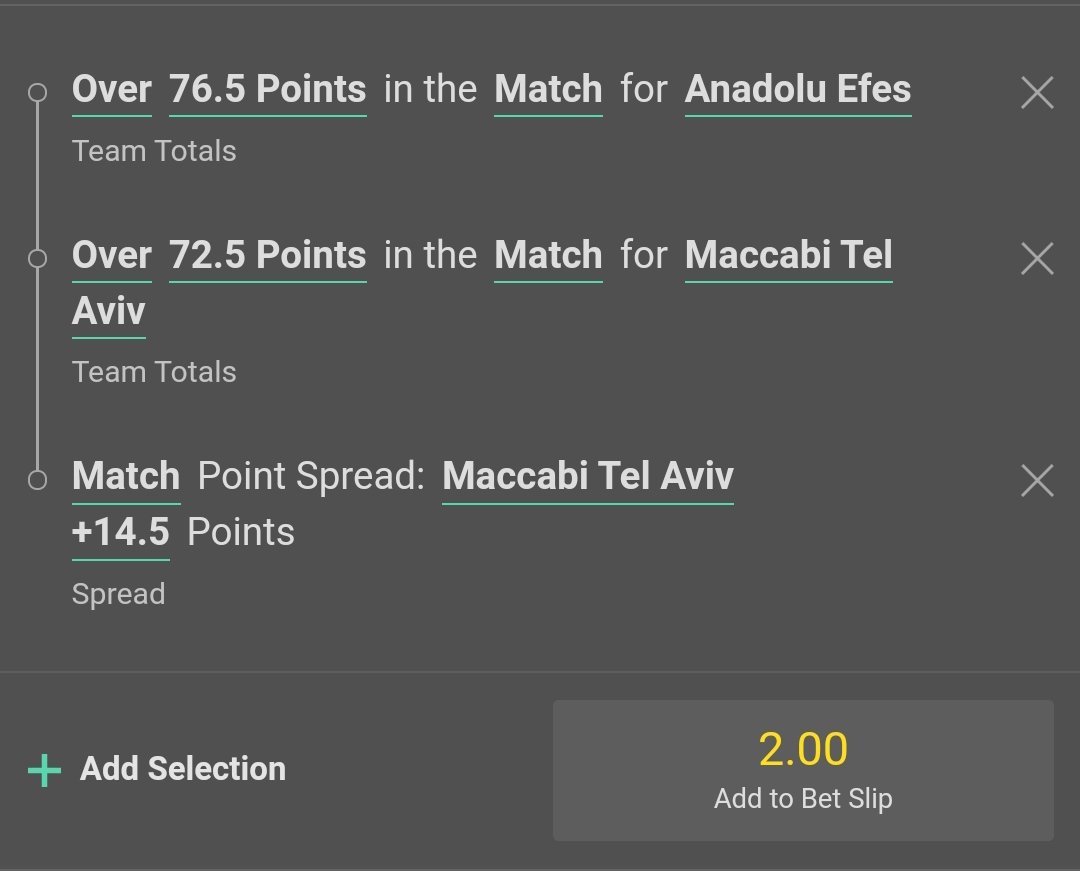The height and width of the screenshot is (871, 1080).
Task: Change Maccabi Tel Aviv team in Team Totals selection
Action: pos(788,256)
